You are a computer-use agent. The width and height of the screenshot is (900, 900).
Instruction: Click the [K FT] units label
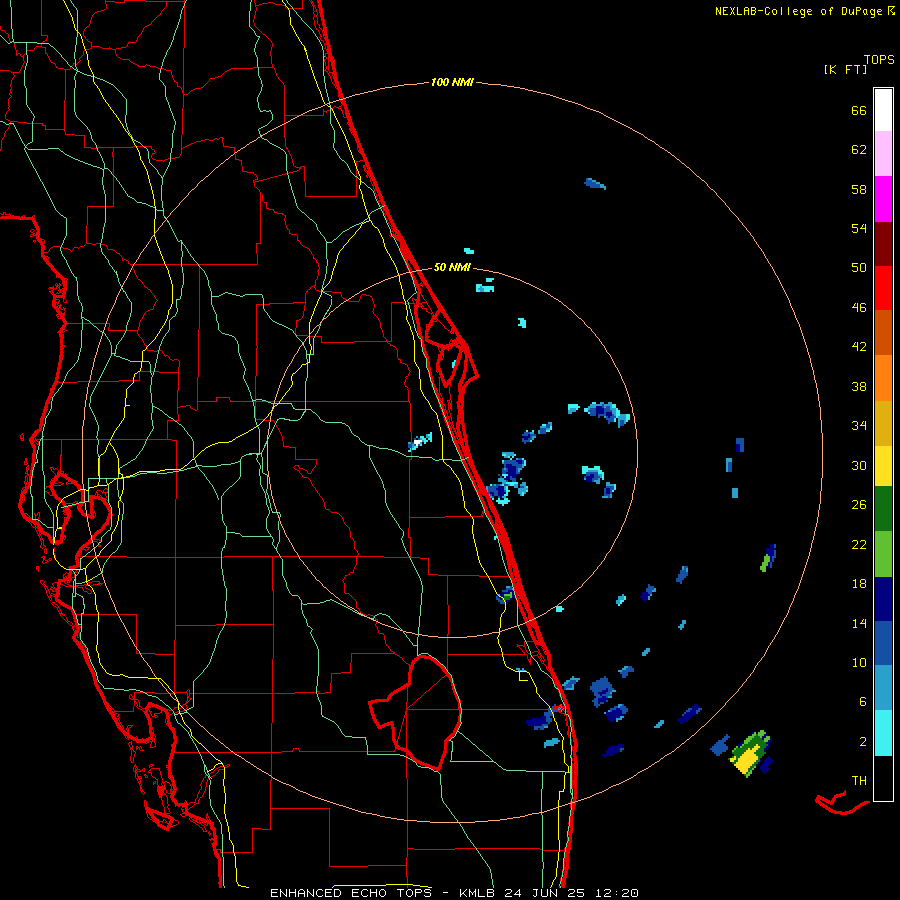click(845, 69)
